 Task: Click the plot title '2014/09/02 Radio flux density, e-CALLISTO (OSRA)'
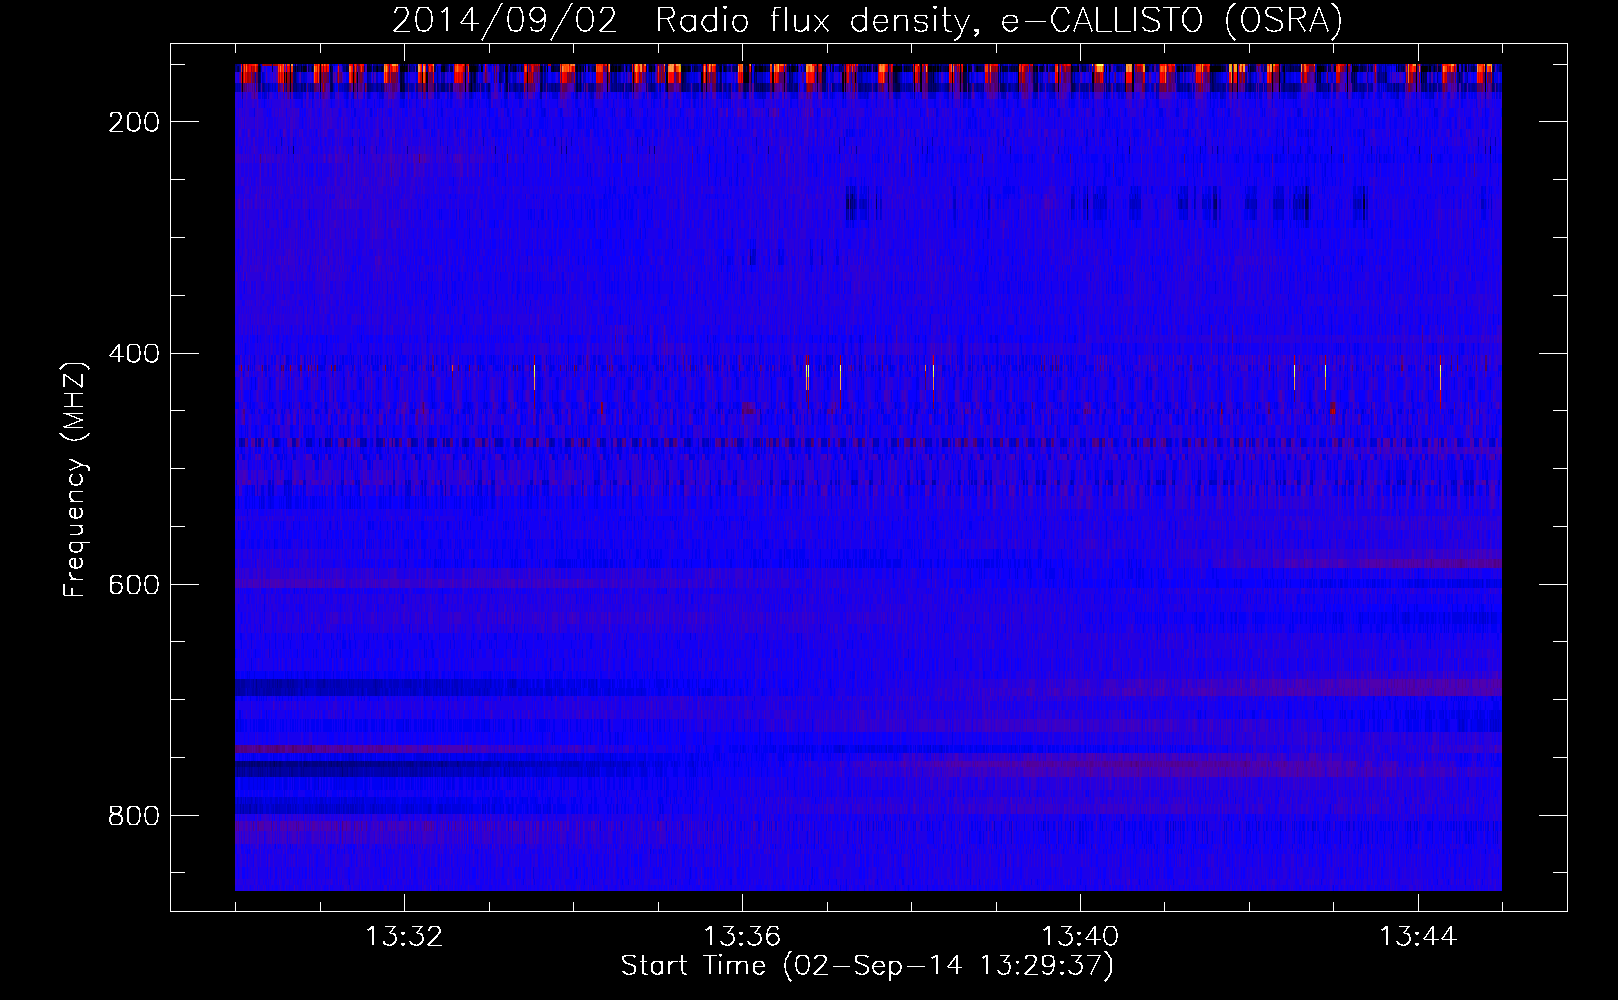point(867,21)
